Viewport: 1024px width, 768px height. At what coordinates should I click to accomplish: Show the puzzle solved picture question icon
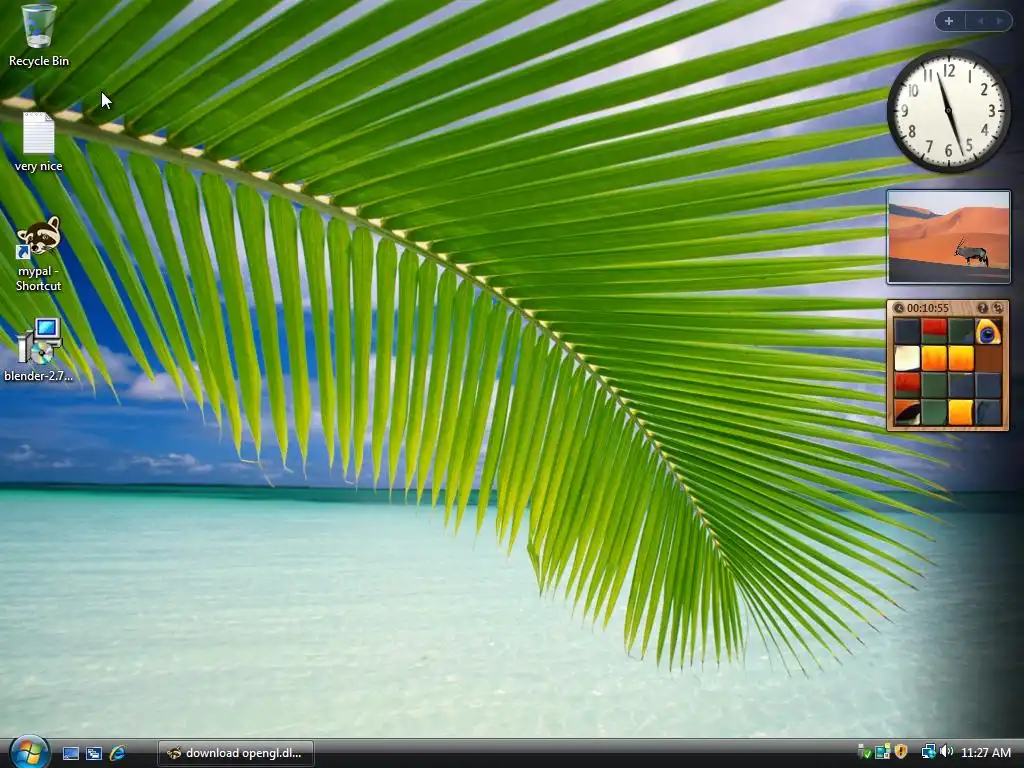[x=982, y=308]
